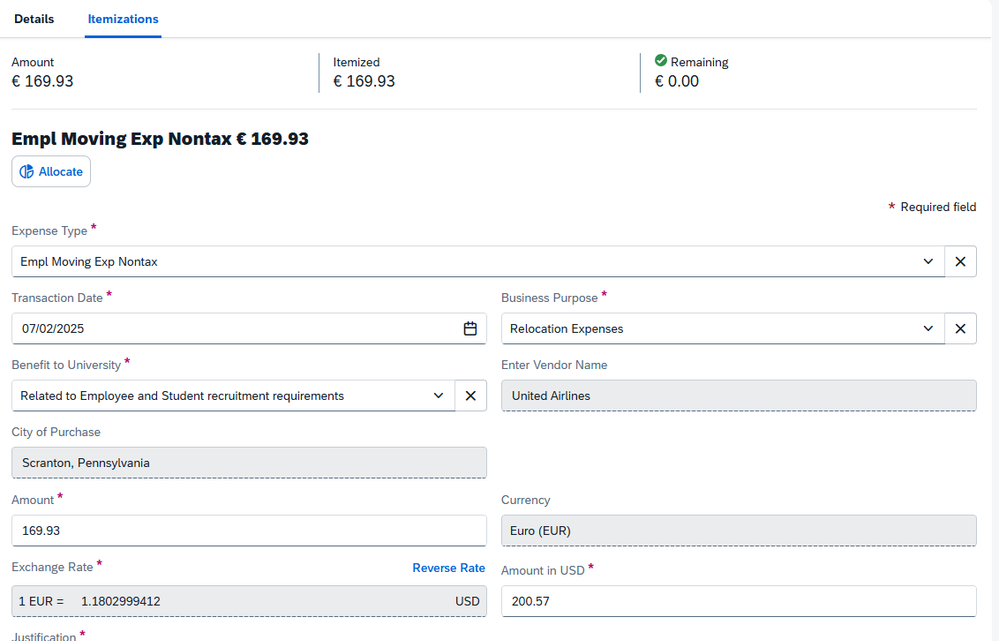The width and height of the screenshot is (999, 641).
Task: Clear the Benefit to University value
Action: tap(470, 396)
